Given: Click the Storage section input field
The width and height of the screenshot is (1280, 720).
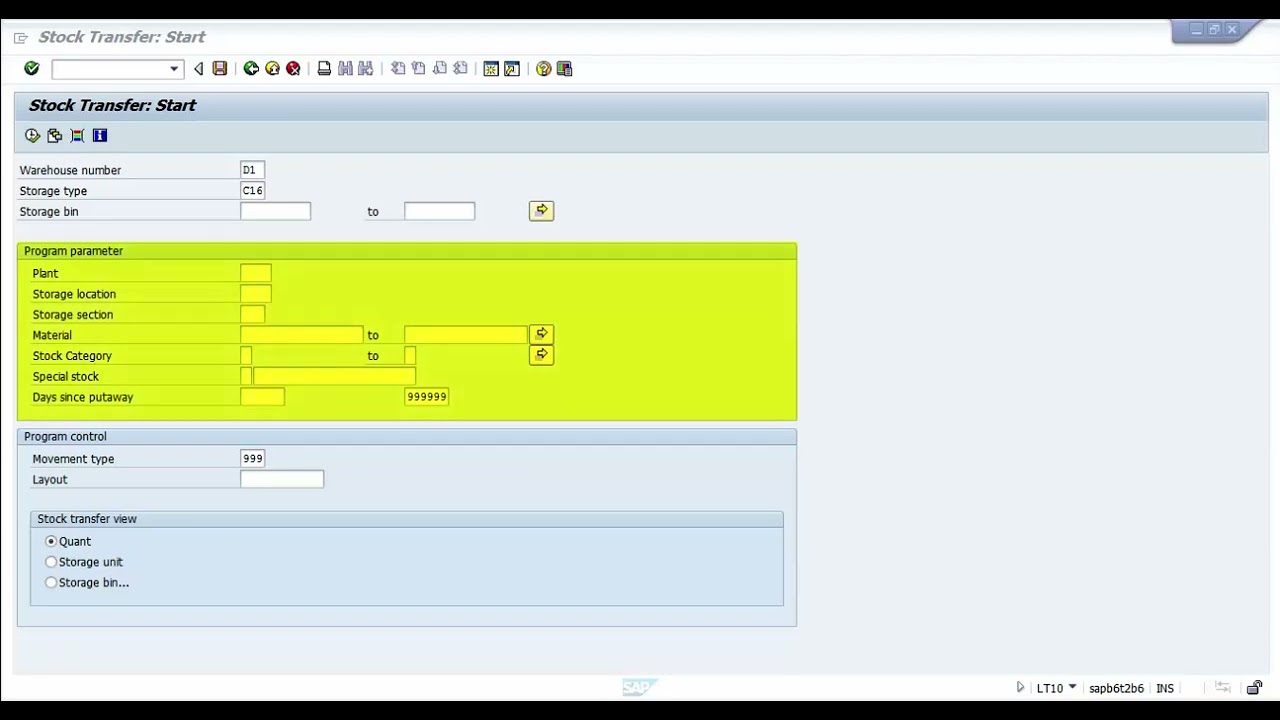Looking at the screenshot, I should coord(252,314).
